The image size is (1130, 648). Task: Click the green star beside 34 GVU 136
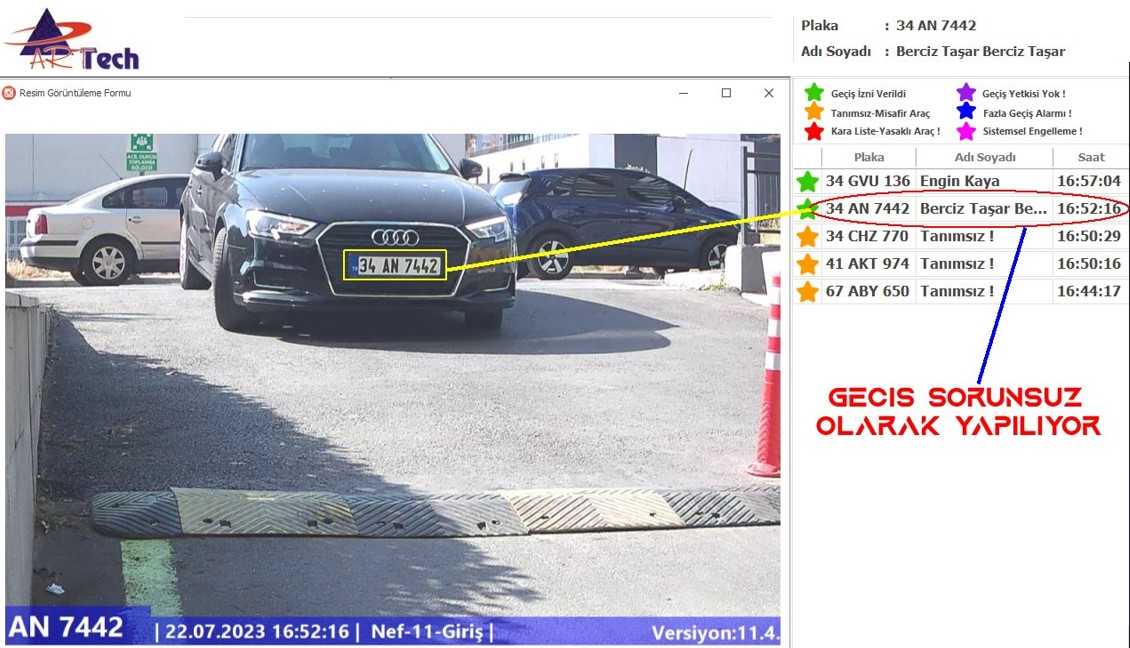808,181
